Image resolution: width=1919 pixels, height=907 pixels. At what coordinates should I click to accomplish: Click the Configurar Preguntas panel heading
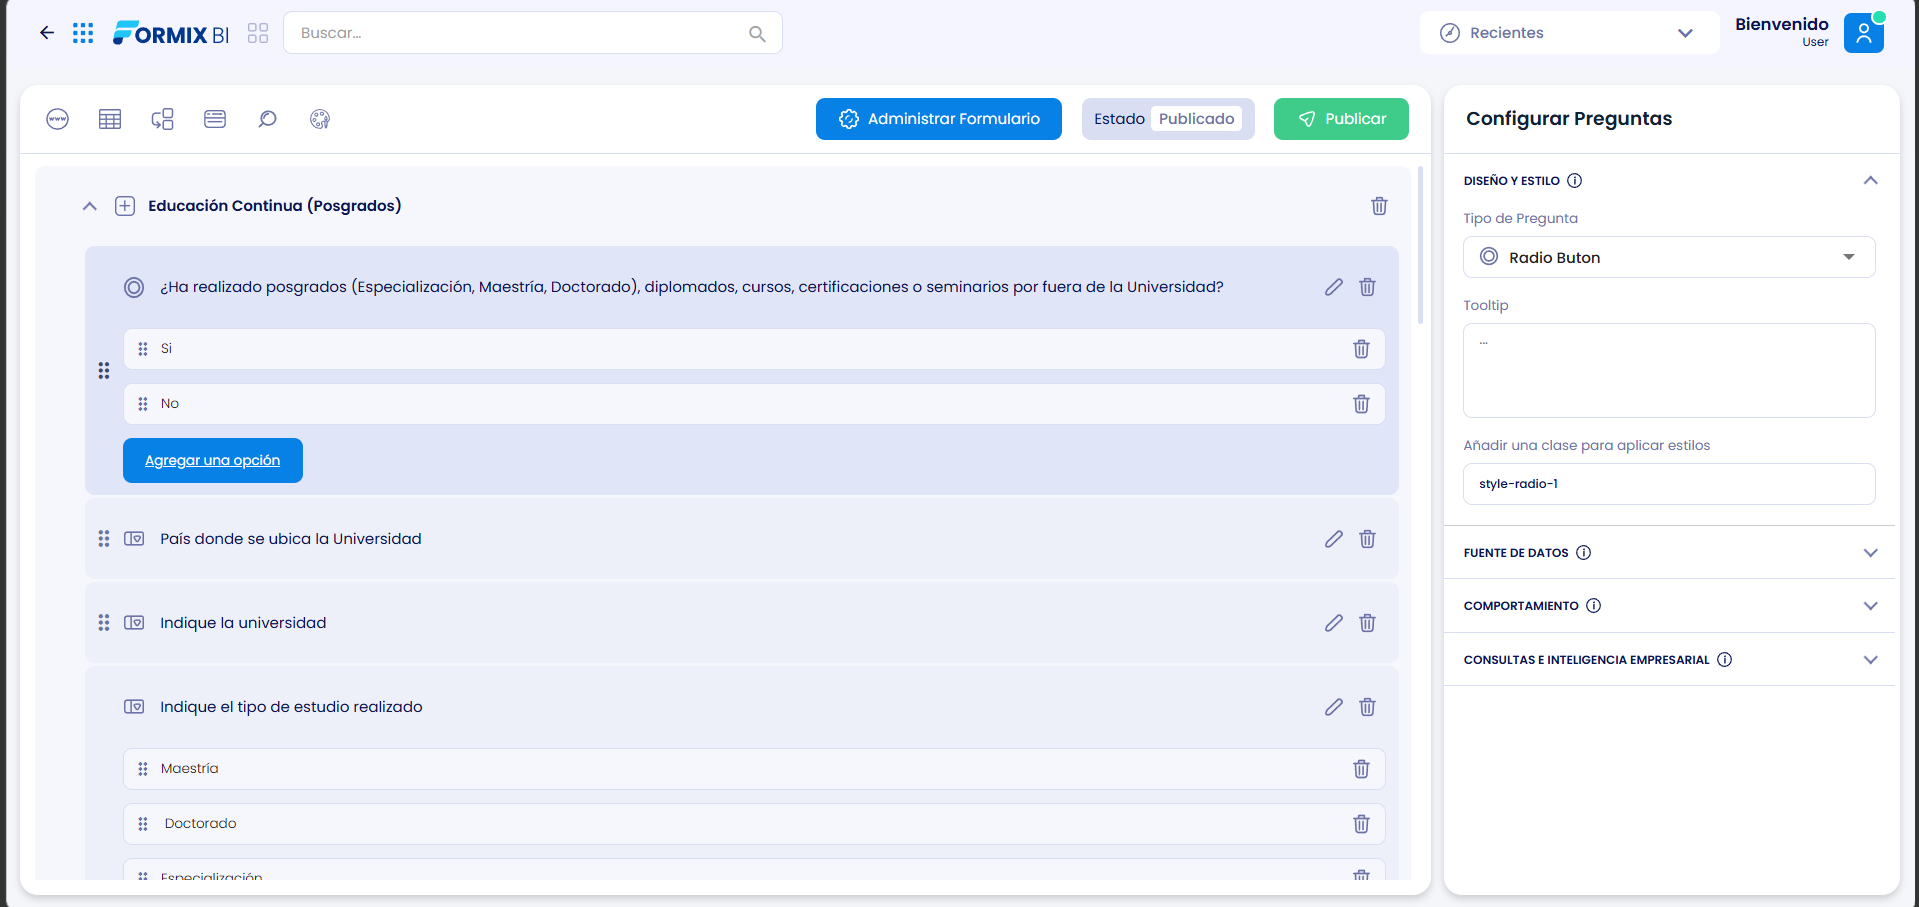click(x=1569, y=119)
